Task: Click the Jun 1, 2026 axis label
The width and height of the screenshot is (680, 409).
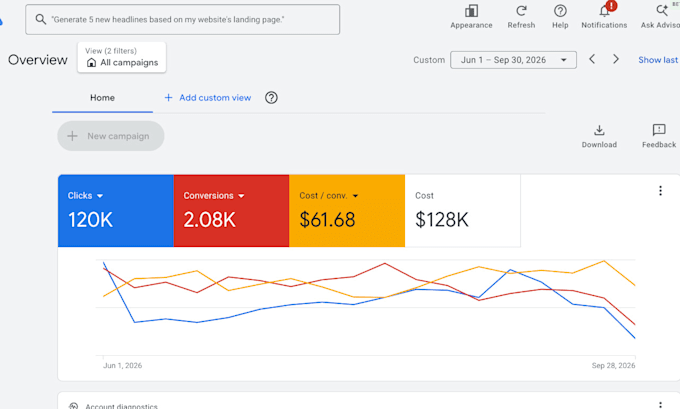Action: [122, 366]
